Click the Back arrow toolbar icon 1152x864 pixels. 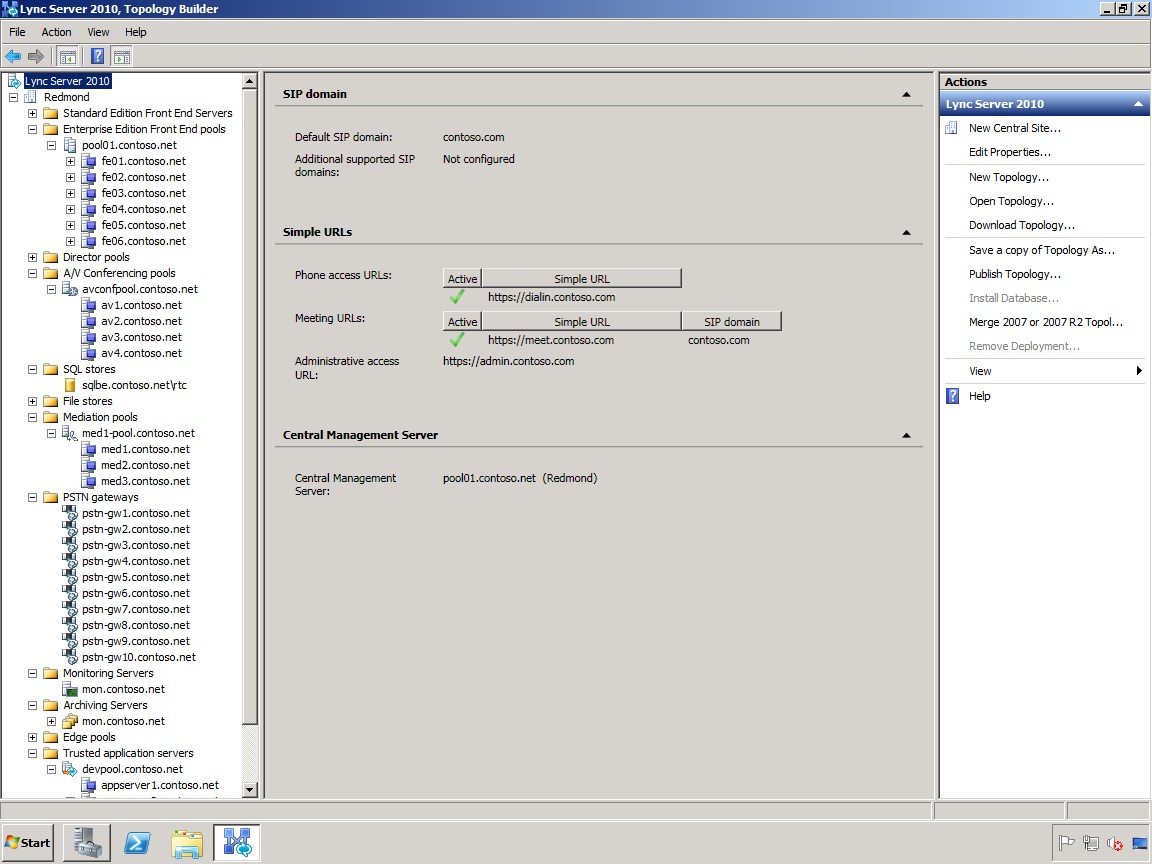13,57
